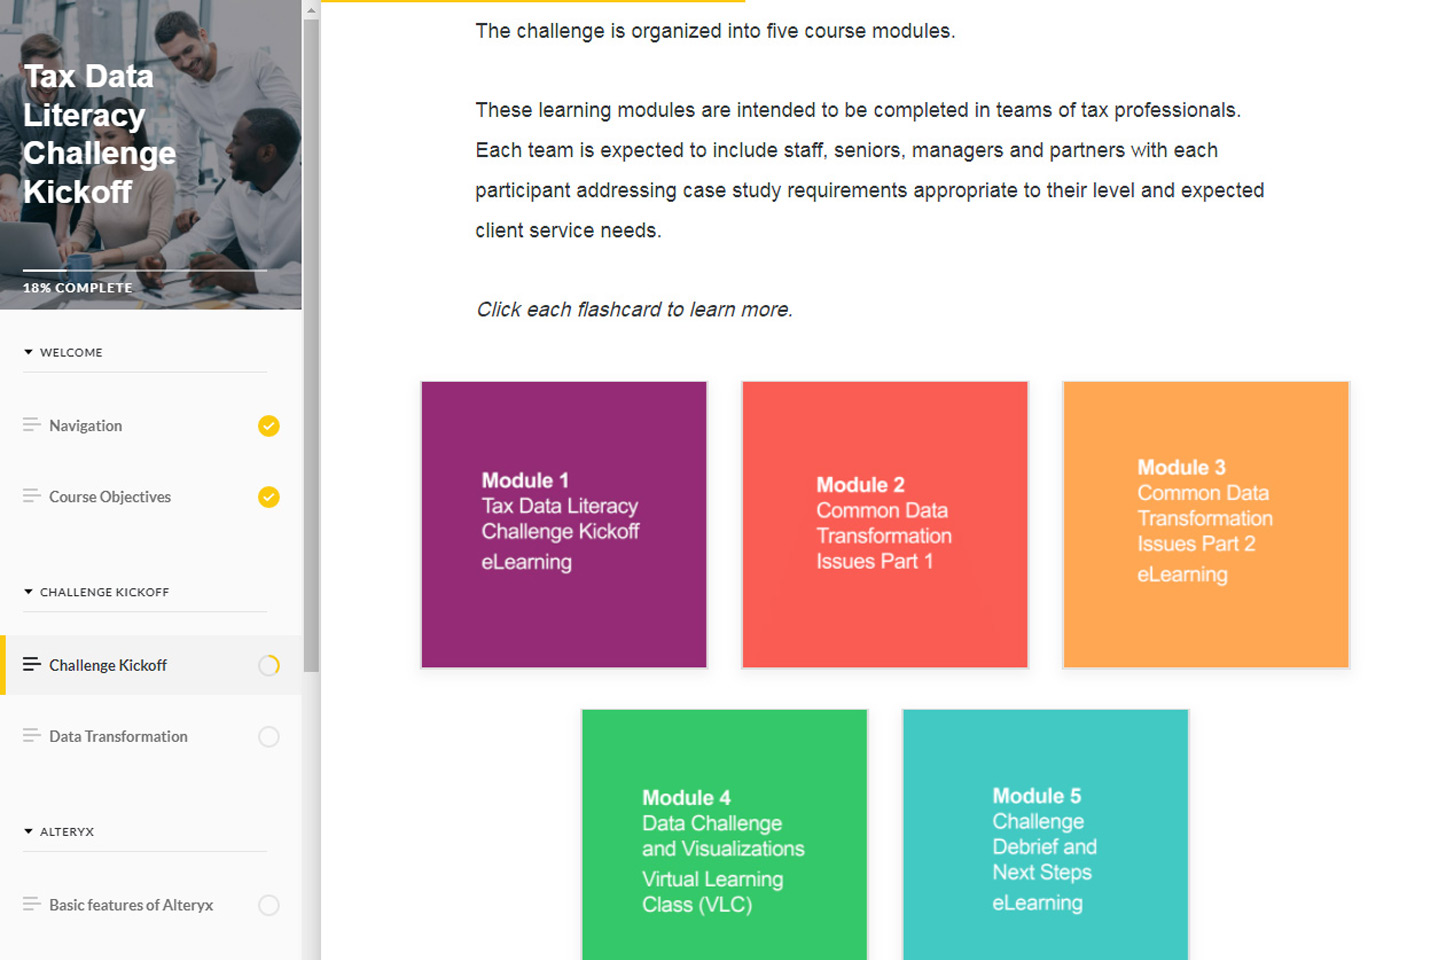
Task: Click the partial progress circle for Challenge Kickoff
Action: pos(269,665)
